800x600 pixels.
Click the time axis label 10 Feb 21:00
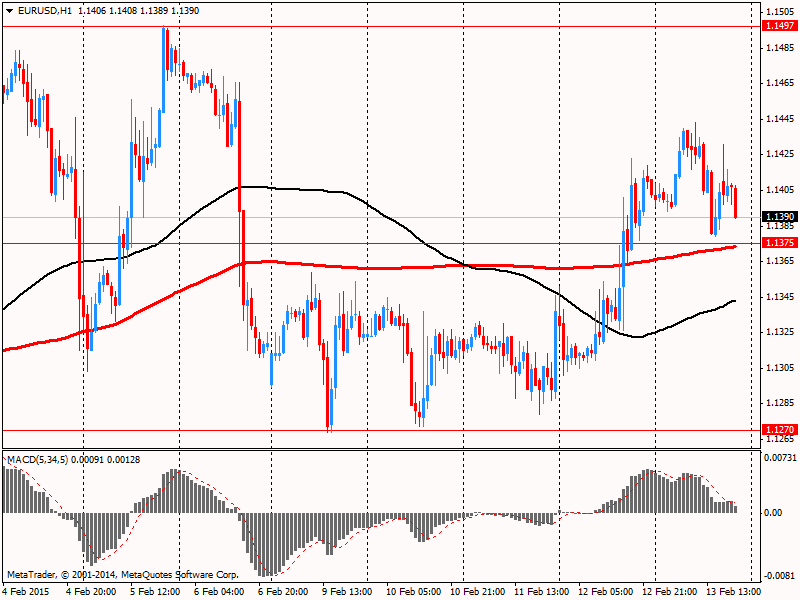click(478, 591)
